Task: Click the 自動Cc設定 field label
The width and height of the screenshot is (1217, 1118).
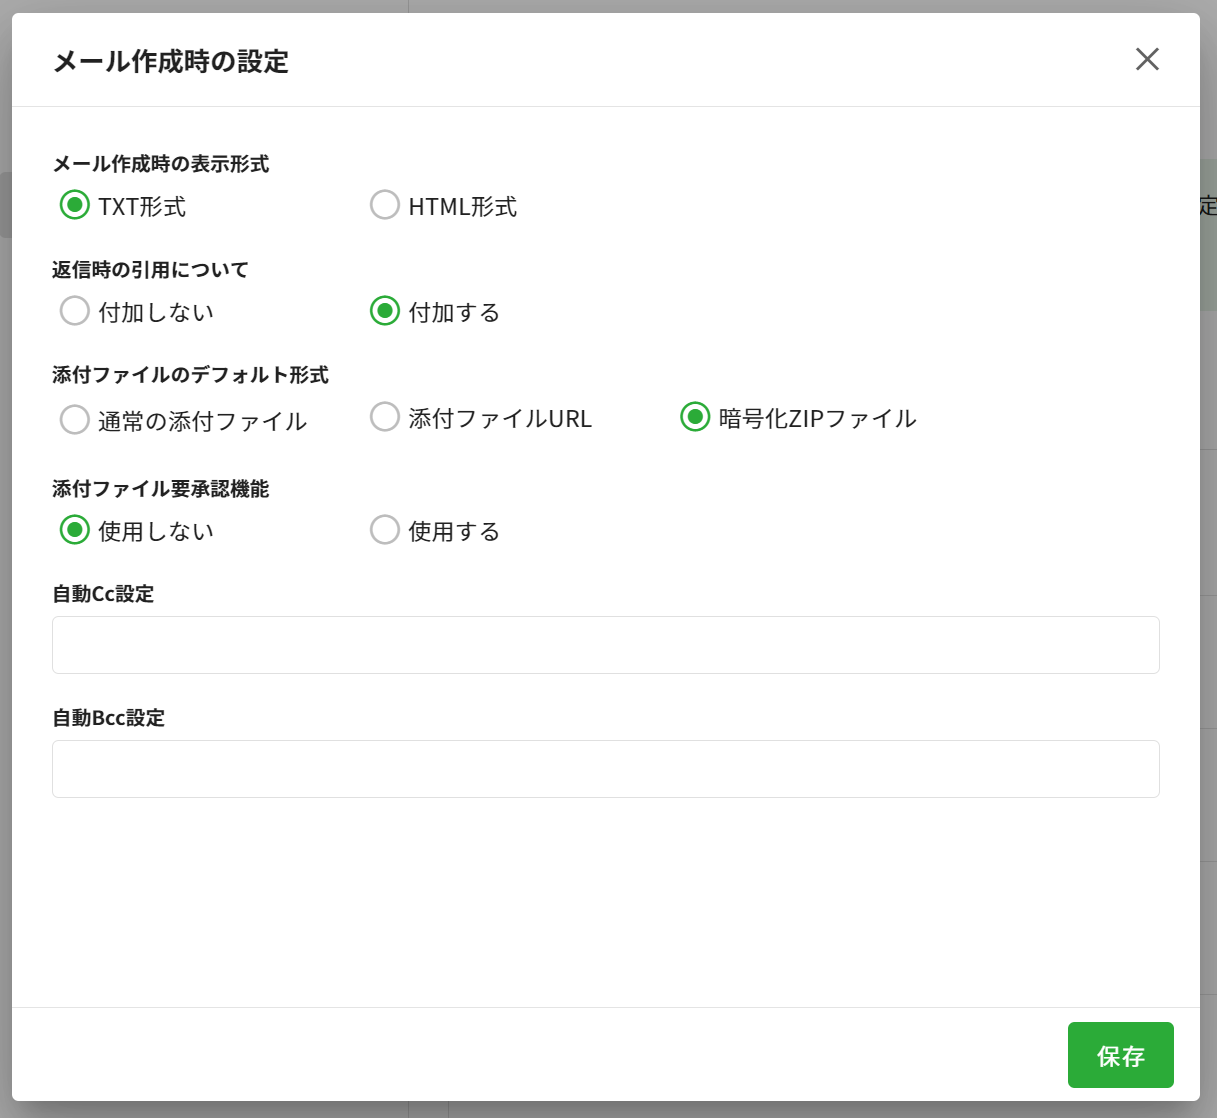Action: tap(103, 594)
